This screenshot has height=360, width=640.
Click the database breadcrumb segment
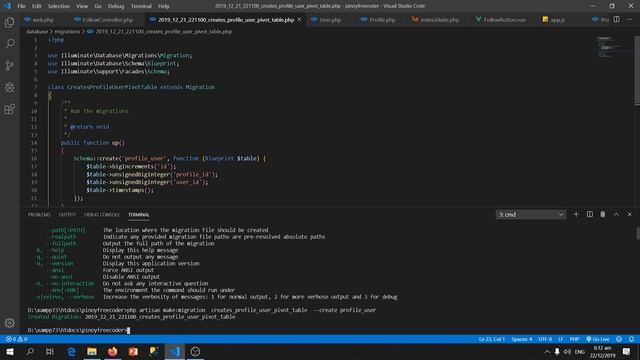point(37,31)
